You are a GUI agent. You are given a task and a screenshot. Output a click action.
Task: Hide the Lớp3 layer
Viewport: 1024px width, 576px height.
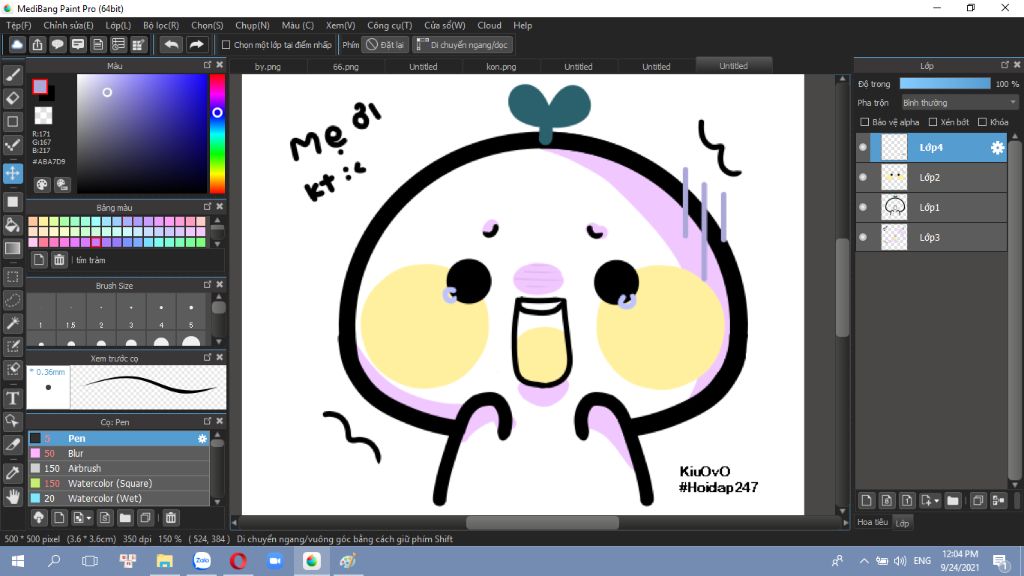pyautogui.click(x=863, y=238)
